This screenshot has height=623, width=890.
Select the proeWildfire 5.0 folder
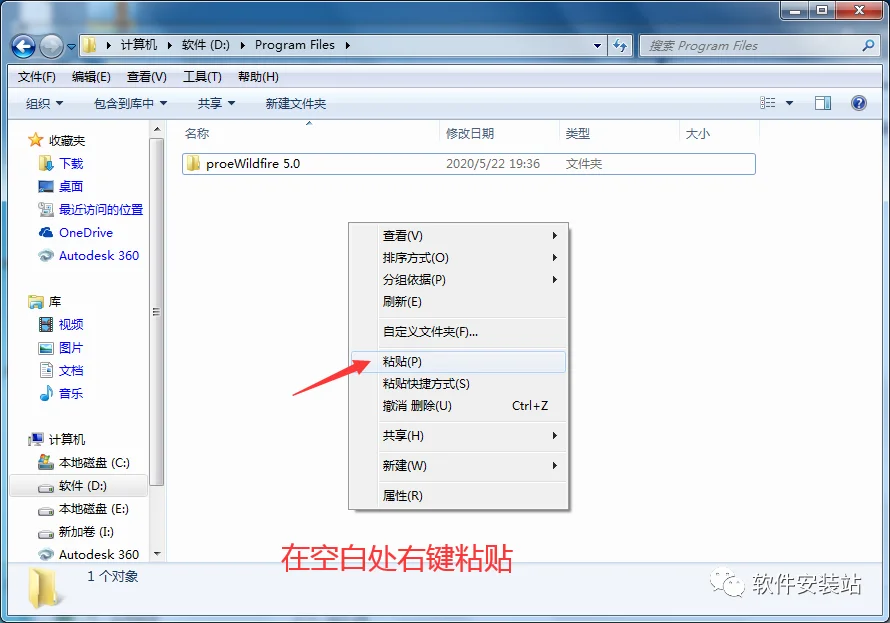[x=469, y=163]
